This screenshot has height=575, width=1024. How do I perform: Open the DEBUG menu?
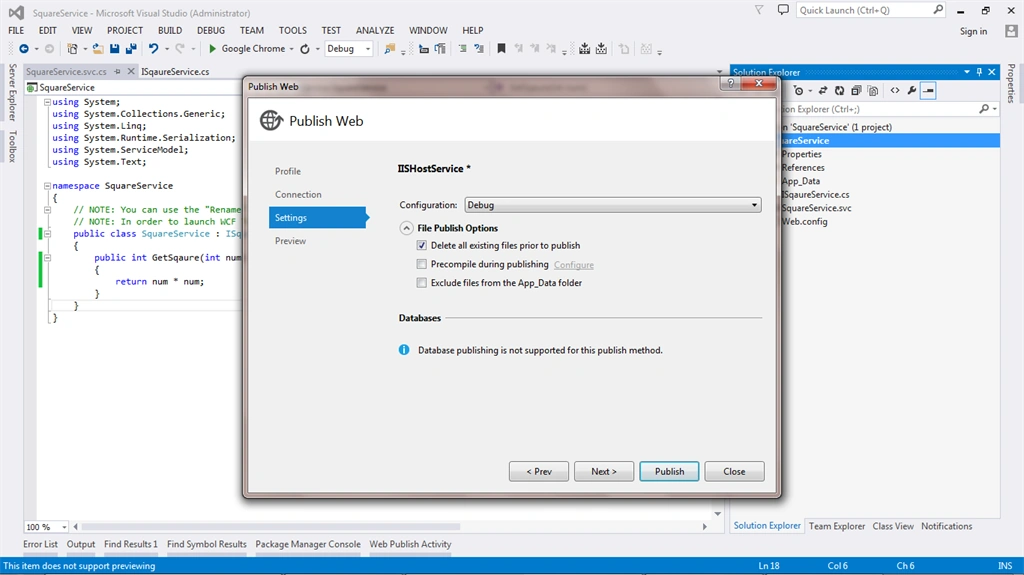coord(211,30)
